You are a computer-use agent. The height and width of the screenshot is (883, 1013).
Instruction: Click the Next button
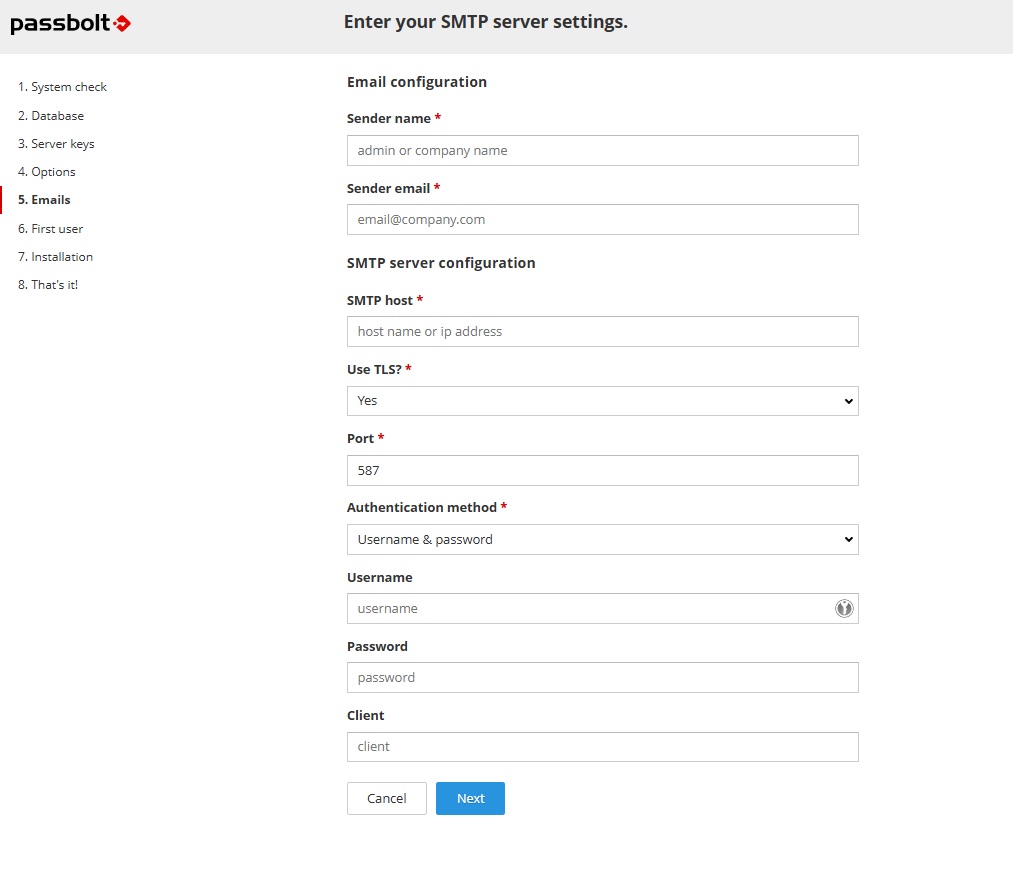pyautogui.click(x=470, y=798)
